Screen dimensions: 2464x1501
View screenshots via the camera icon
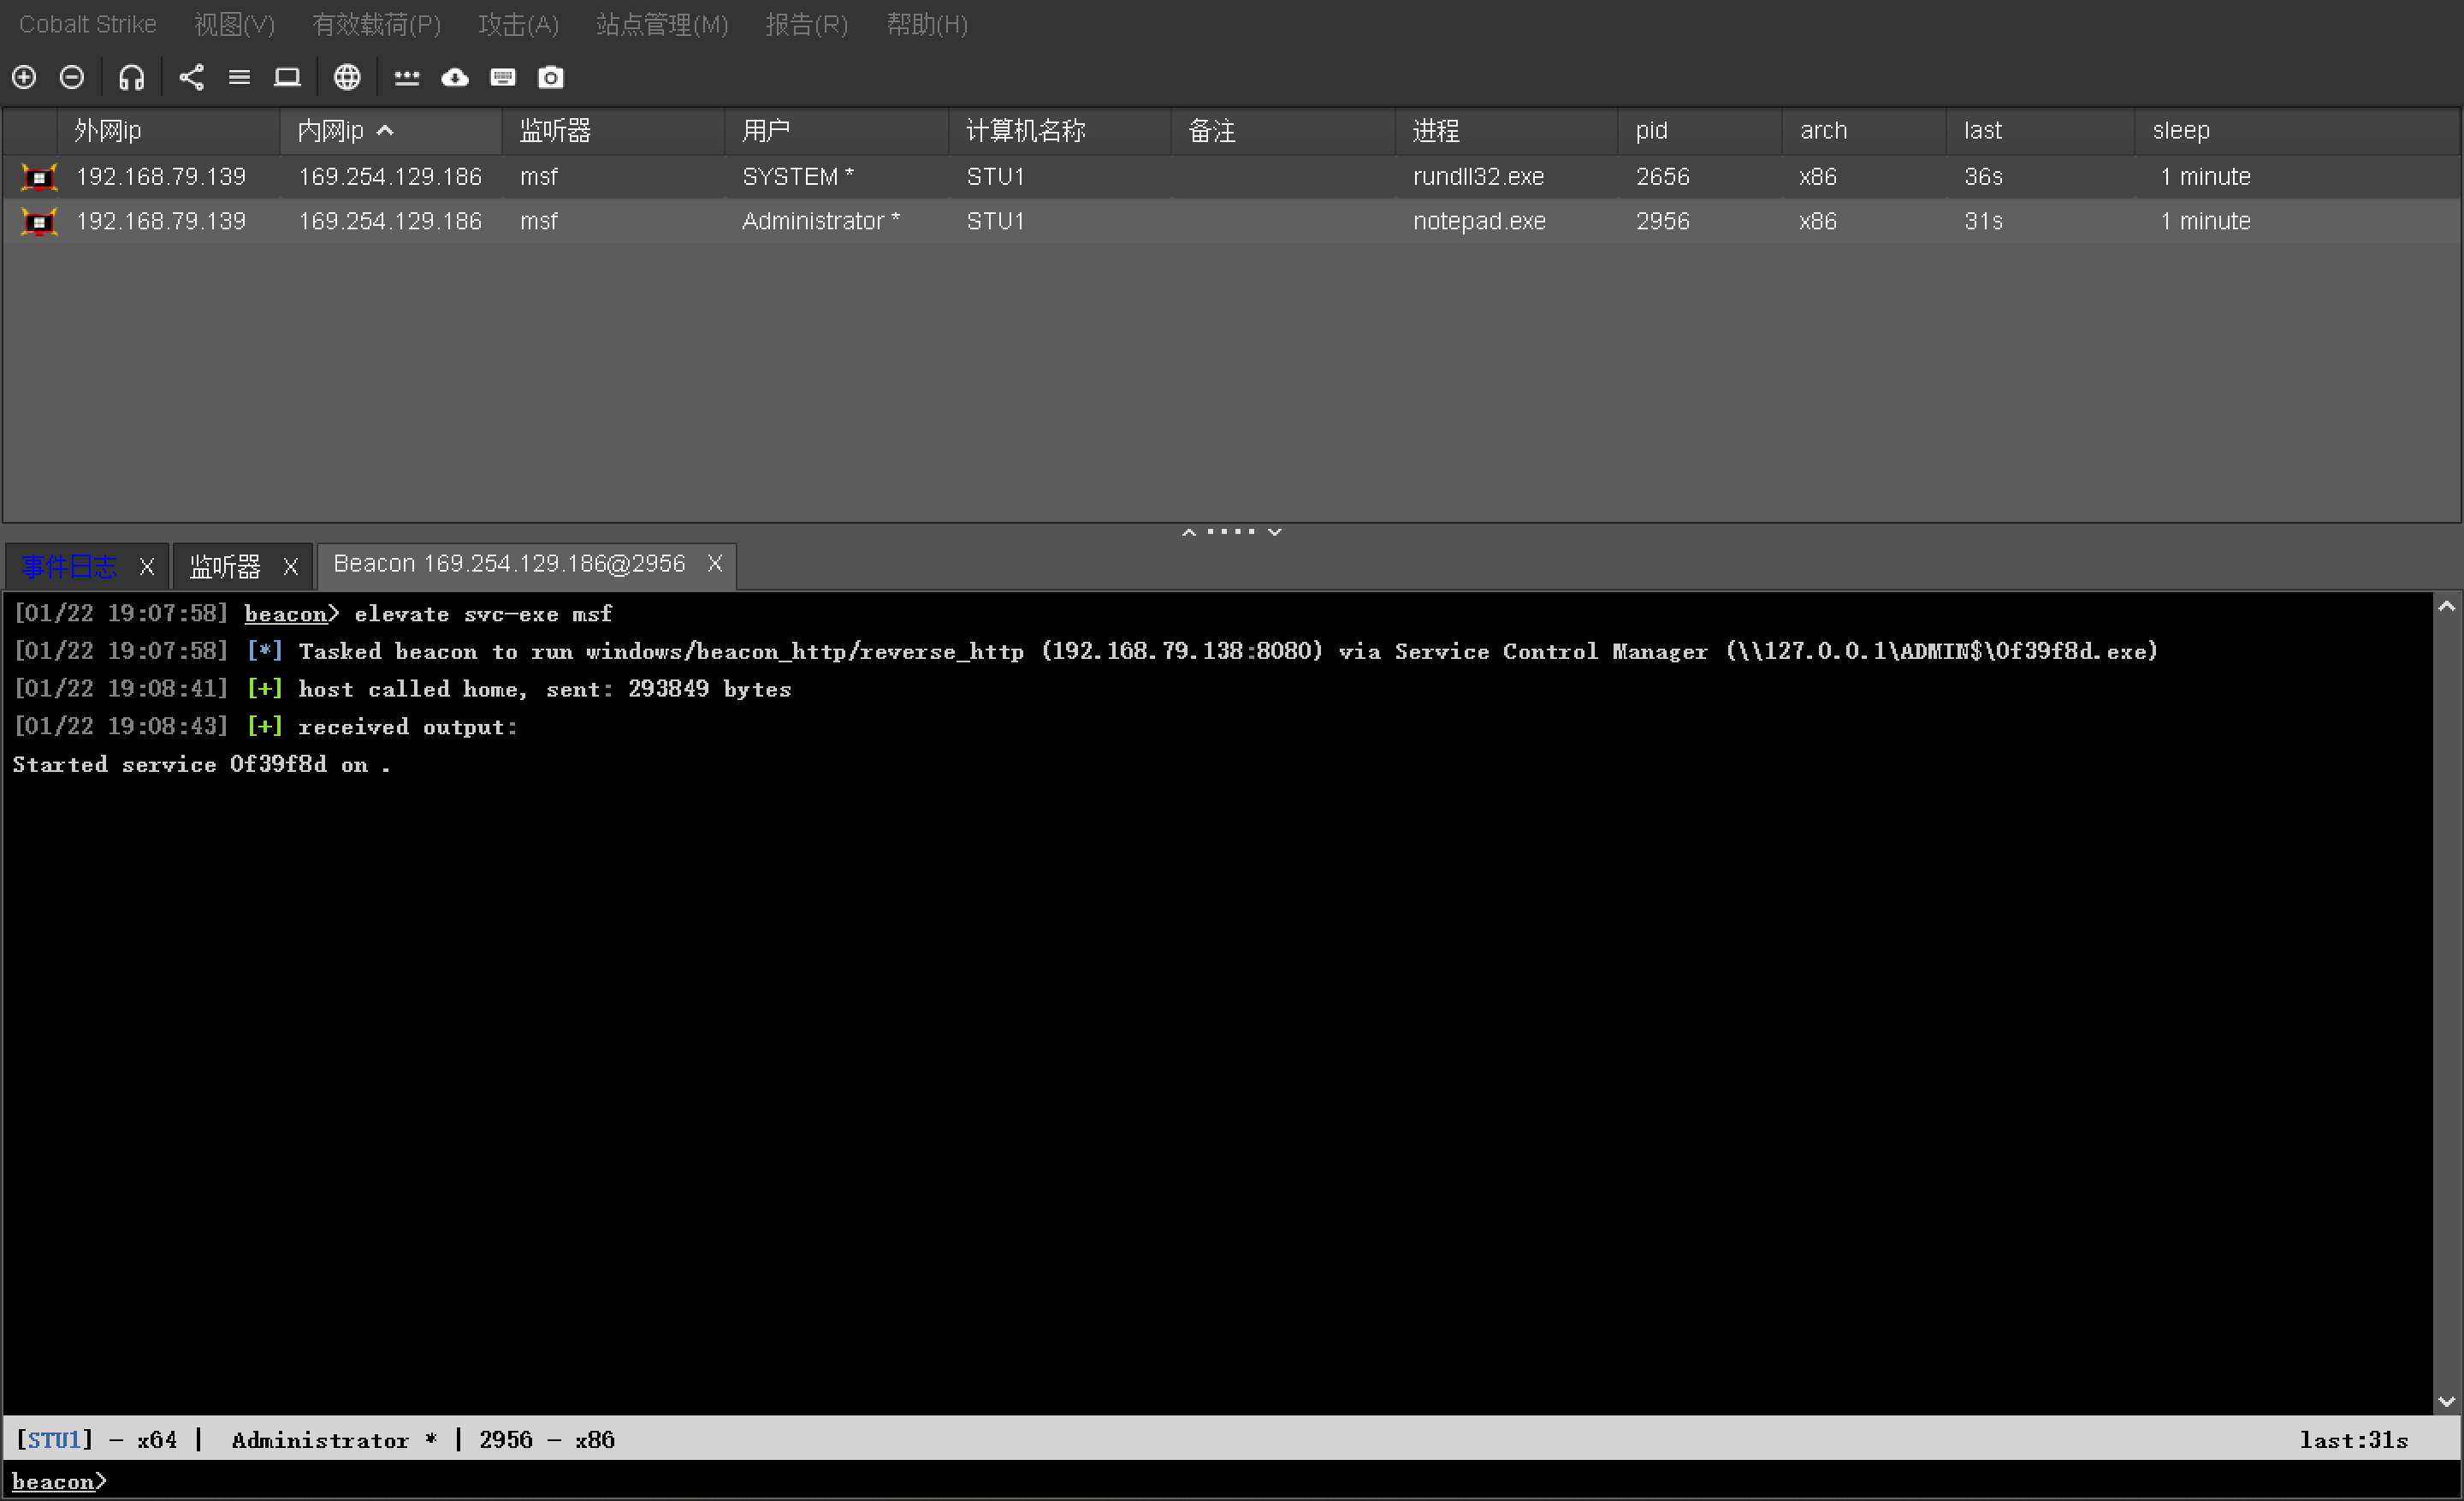(551, 77)
